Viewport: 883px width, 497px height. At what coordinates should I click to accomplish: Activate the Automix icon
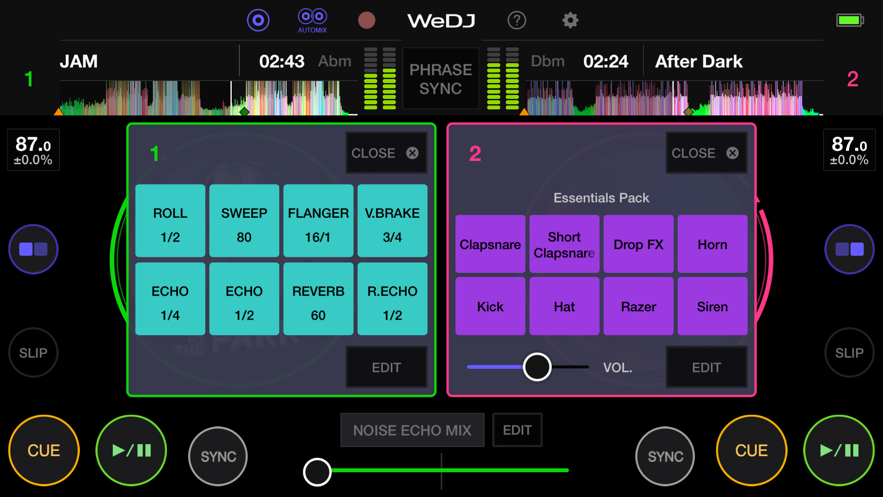coord(312,19)
